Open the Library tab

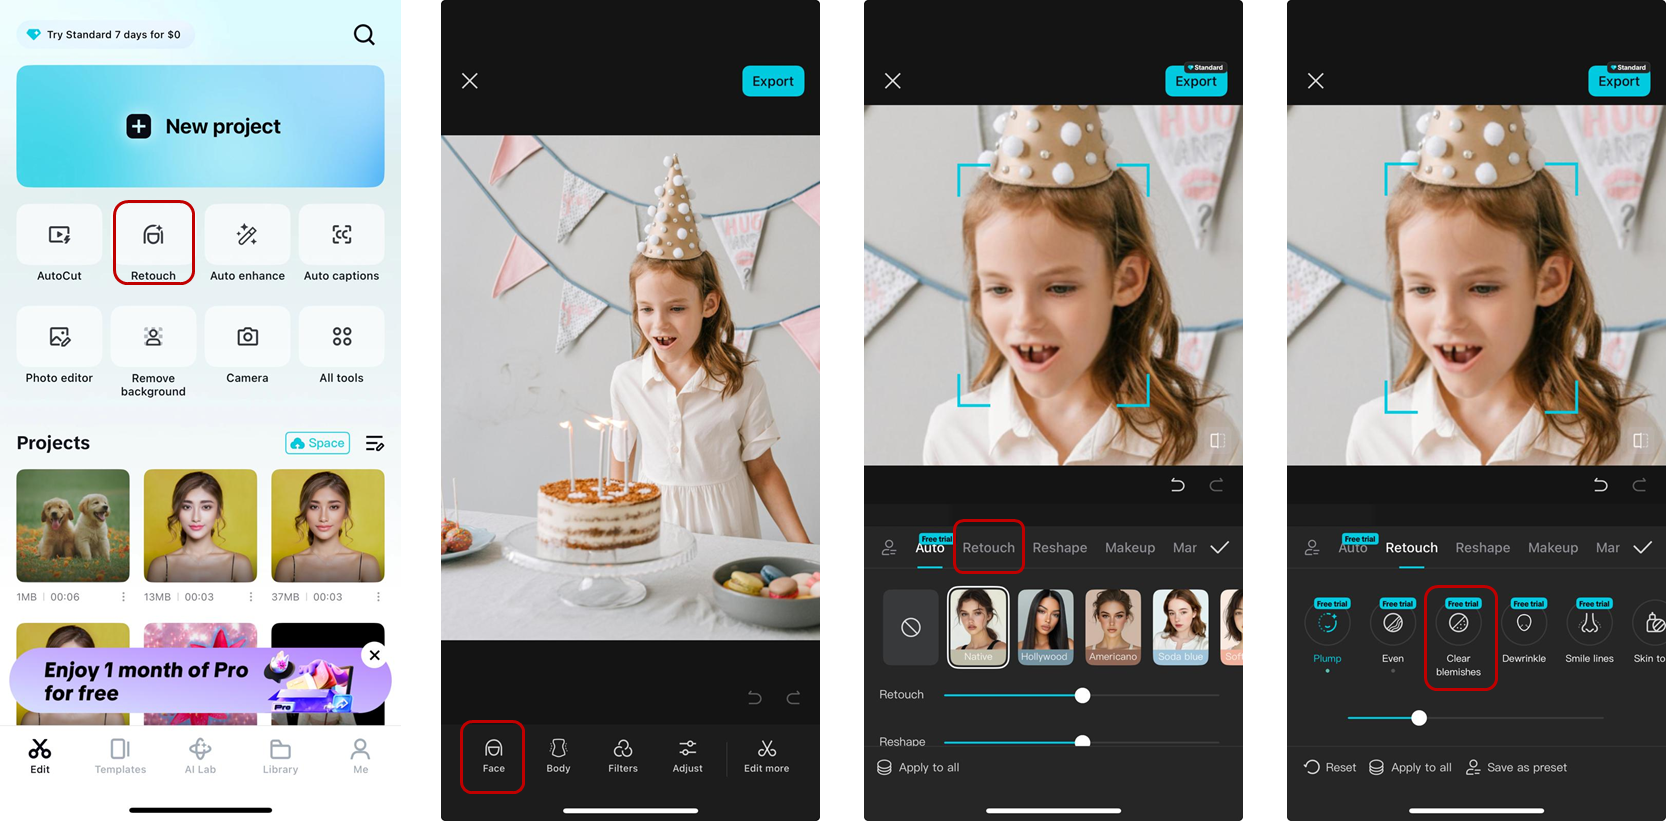[280, 756]
